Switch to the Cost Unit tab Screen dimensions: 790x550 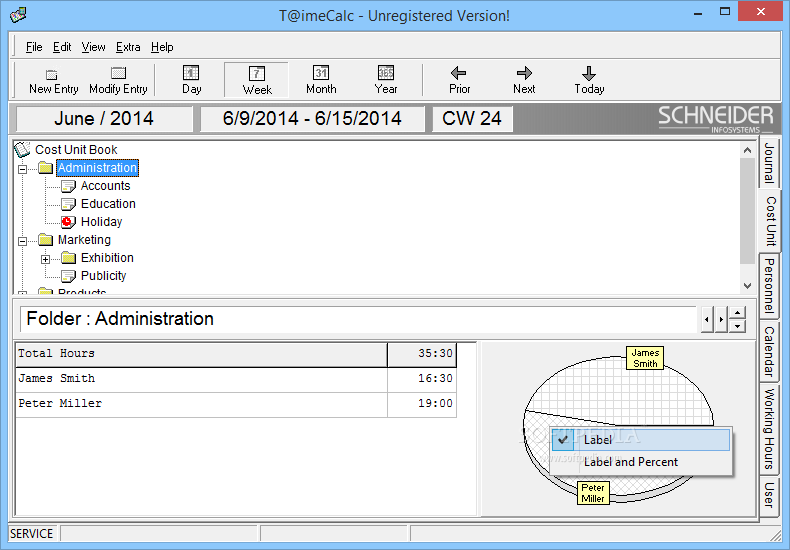pyautogui.click(x=770, y=221)
